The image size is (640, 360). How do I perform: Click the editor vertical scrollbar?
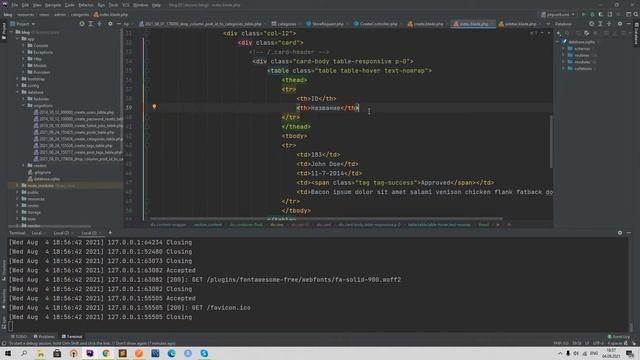click(551, 141)
